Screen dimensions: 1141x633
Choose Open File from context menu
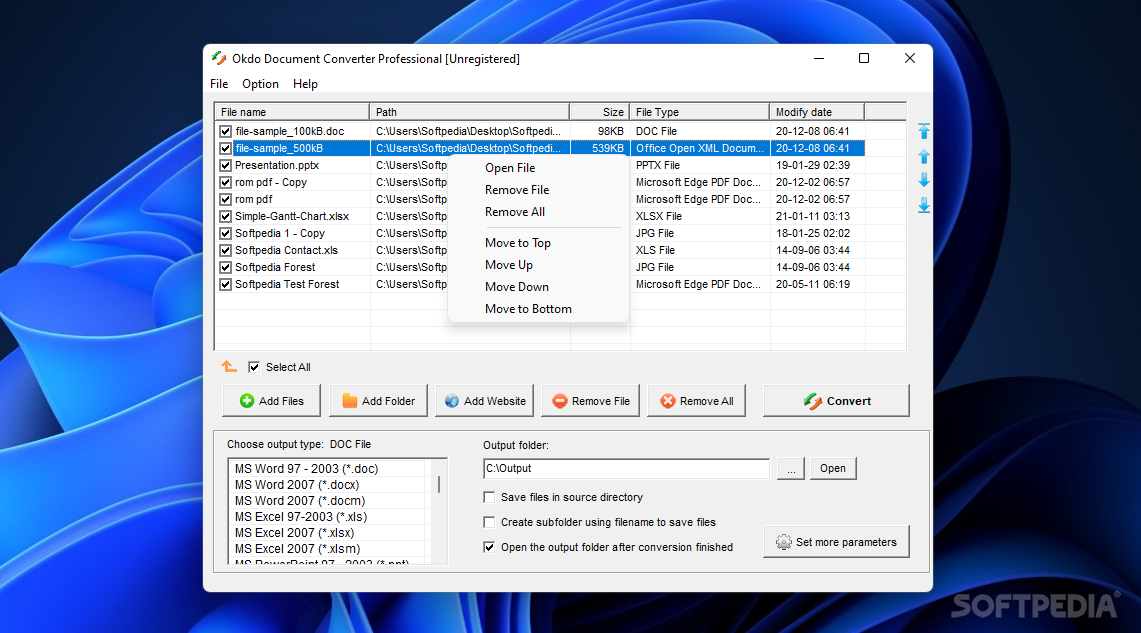(538, 168)
